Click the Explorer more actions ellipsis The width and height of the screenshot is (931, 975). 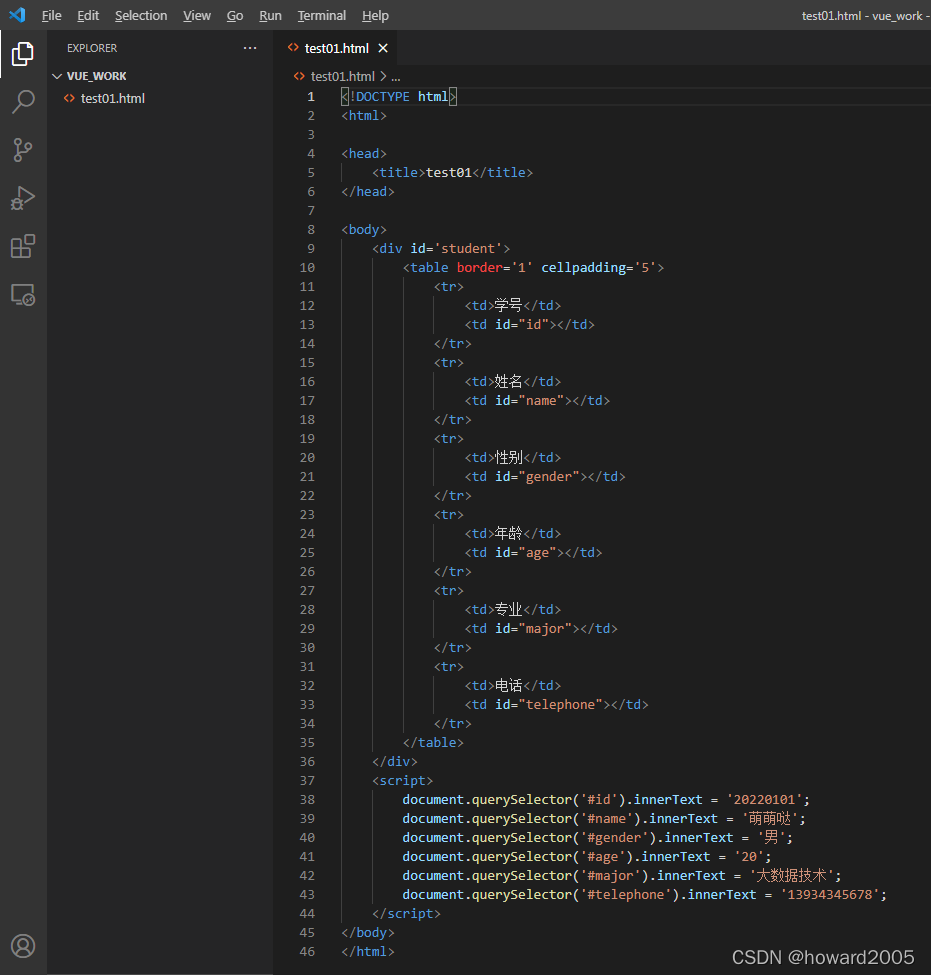(250, 48)
